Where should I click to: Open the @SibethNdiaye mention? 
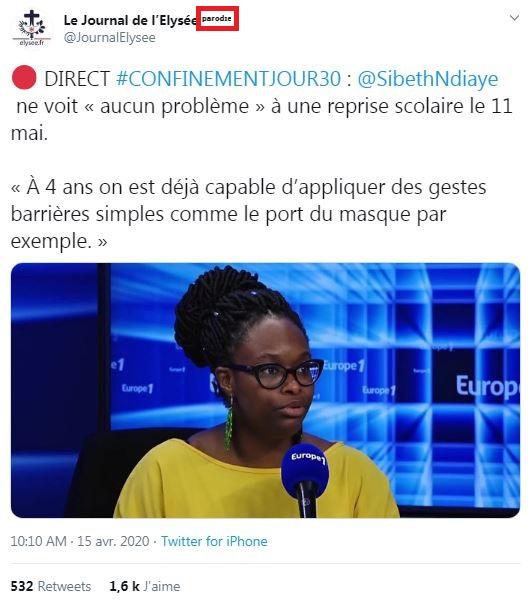[x=428, y=79]
